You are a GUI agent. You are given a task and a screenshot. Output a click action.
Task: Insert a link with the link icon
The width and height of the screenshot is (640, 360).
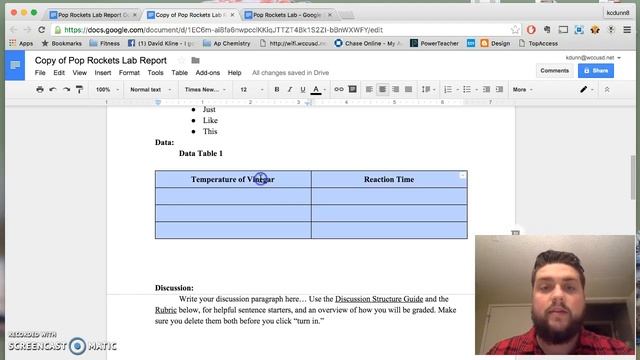(x=339, y=89)
